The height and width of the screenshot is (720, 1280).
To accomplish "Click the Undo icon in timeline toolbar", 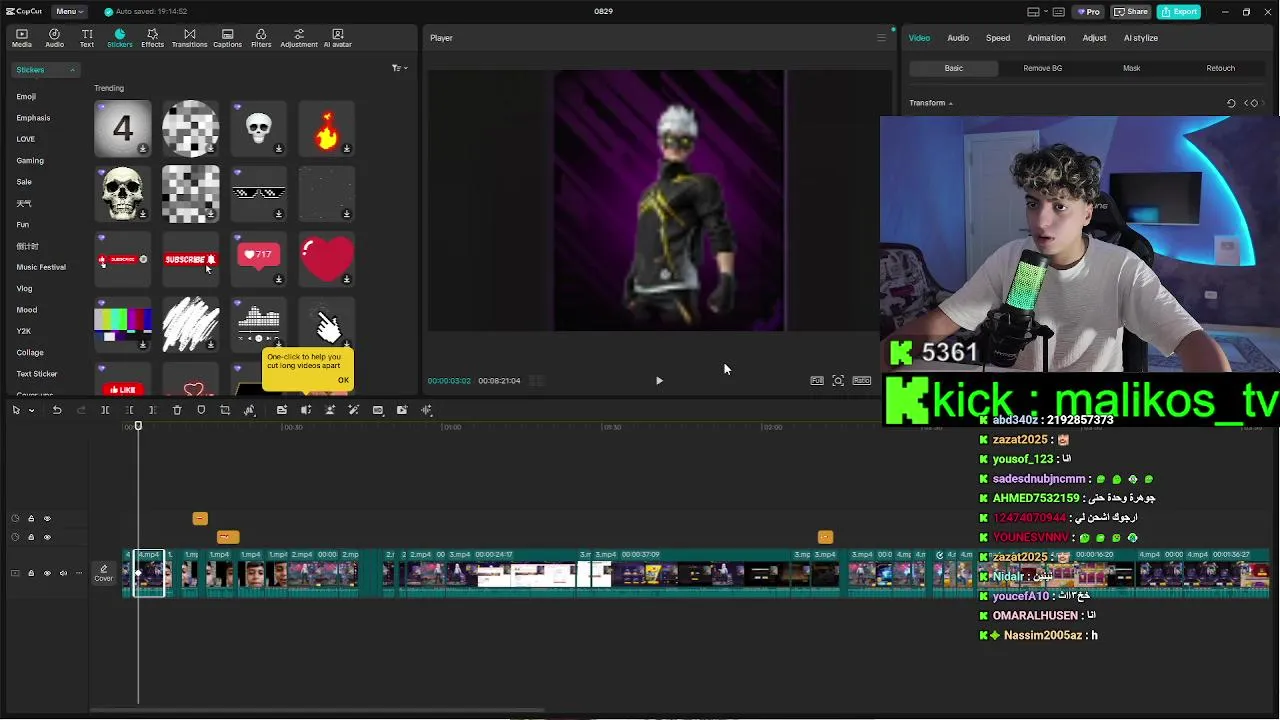I will pos(57,410).
